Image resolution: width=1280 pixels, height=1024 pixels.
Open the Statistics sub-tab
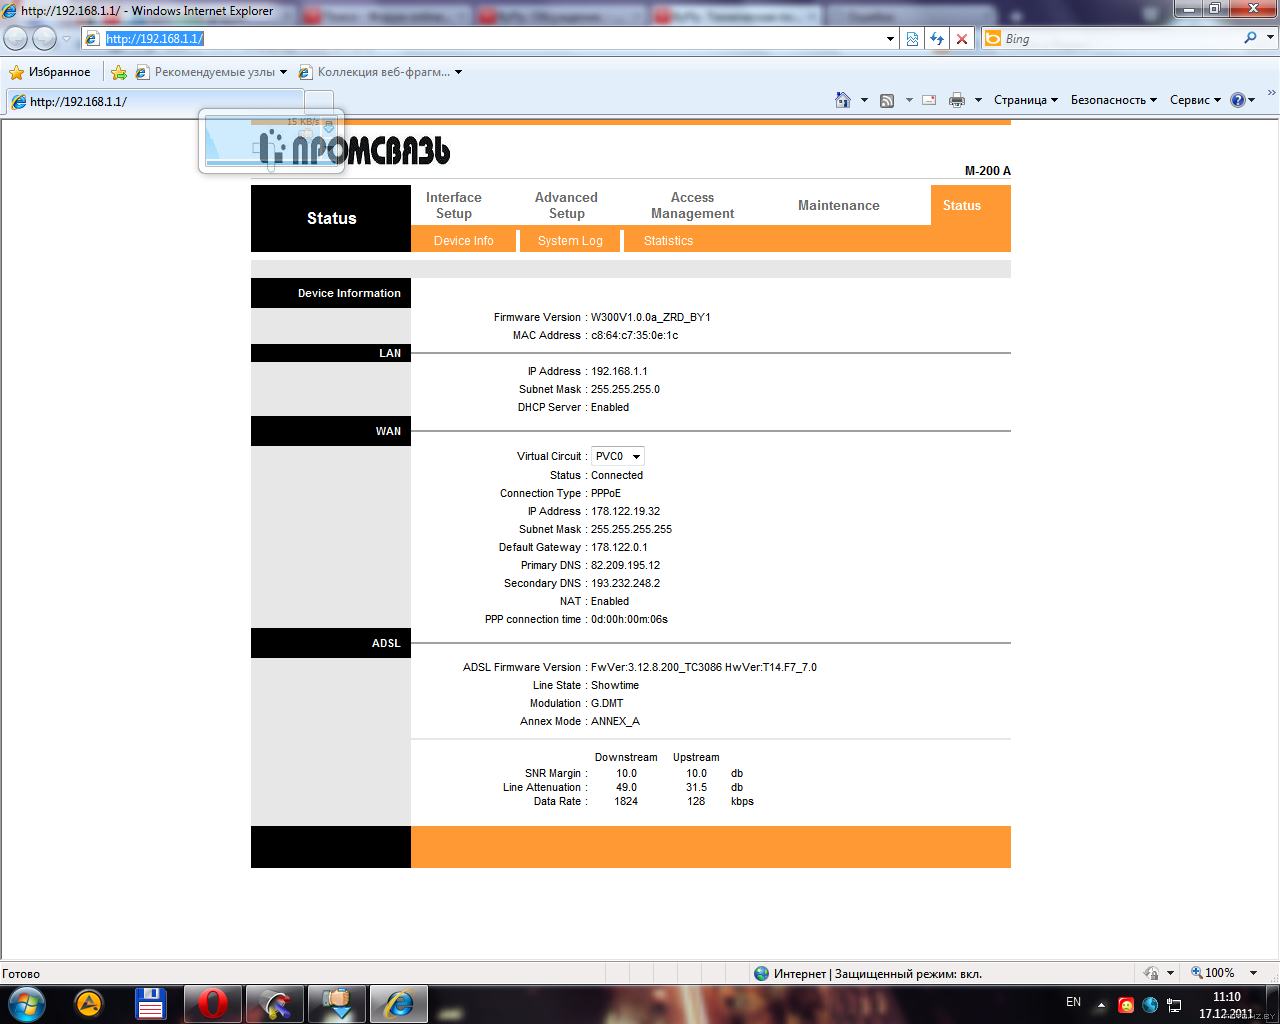click(x=668, y=240)
